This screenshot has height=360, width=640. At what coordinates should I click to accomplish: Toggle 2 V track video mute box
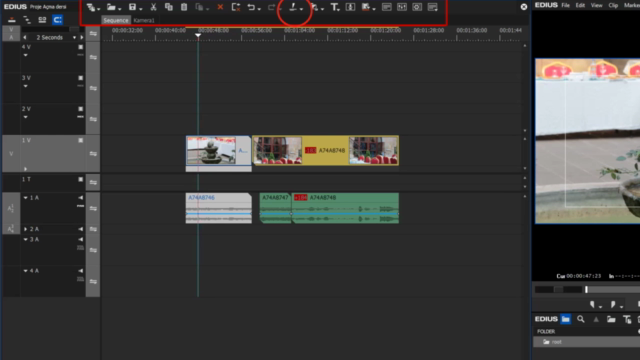click(81, 109)
